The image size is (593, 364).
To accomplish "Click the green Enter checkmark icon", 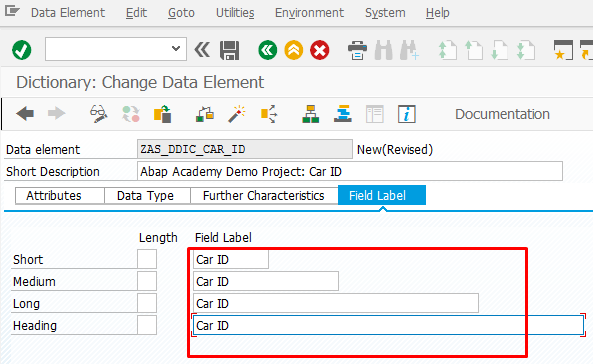I will pos(22,50).
